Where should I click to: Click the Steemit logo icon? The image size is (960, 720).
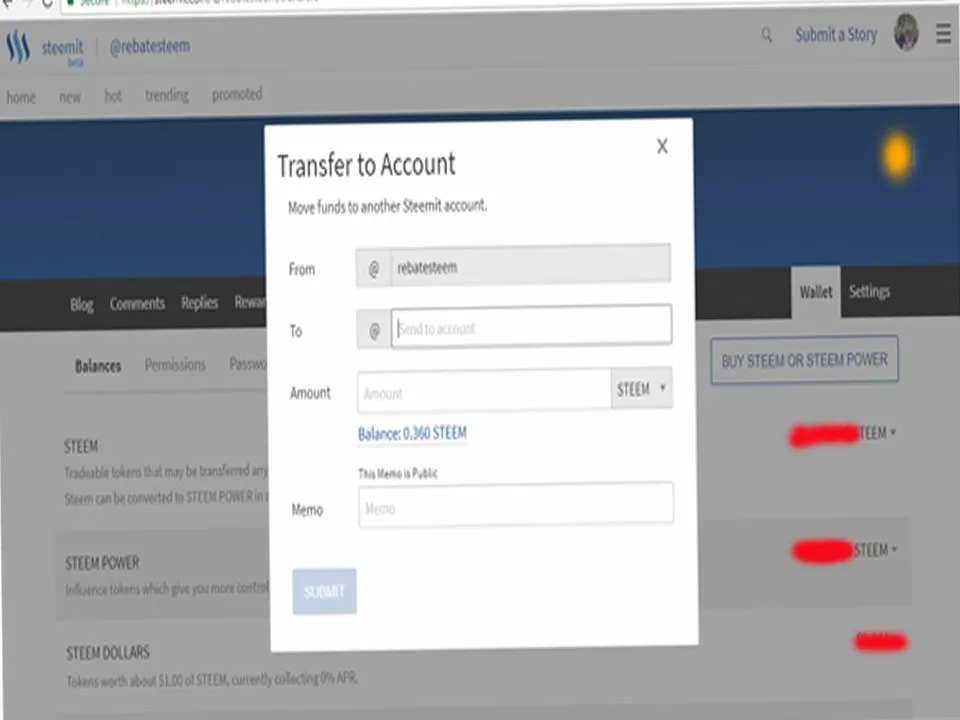(18, 47)
